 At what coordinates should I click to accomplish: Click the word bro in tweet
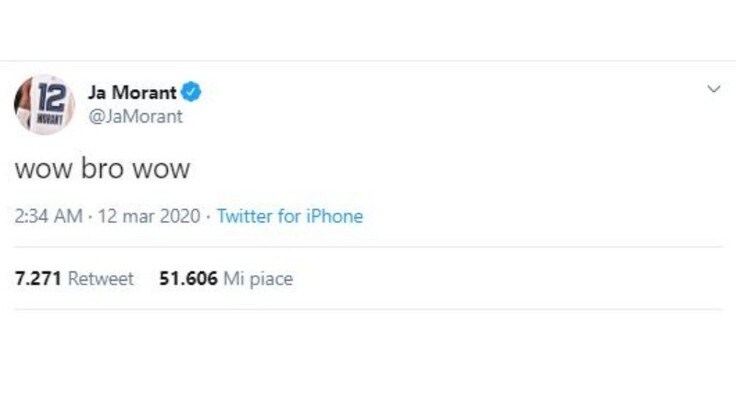[102, 168]
